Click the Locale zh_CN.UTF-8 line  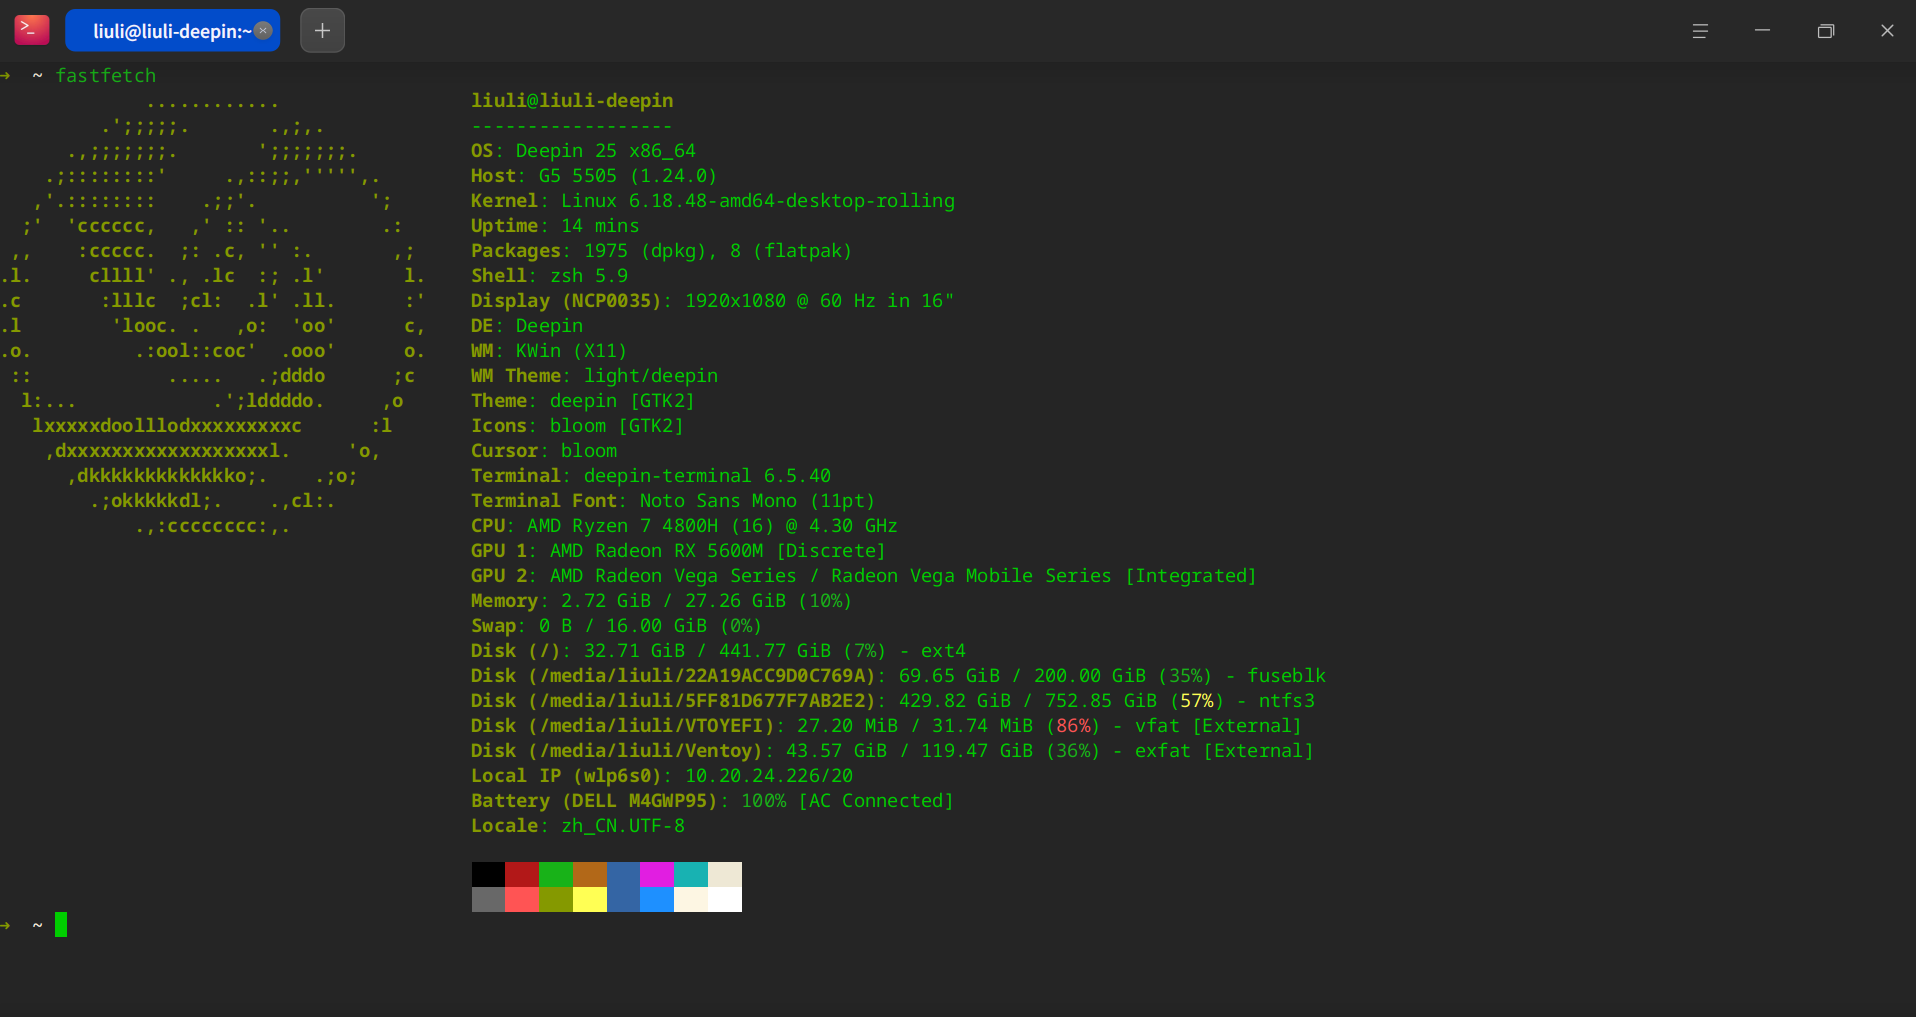[x=578, y=825]
